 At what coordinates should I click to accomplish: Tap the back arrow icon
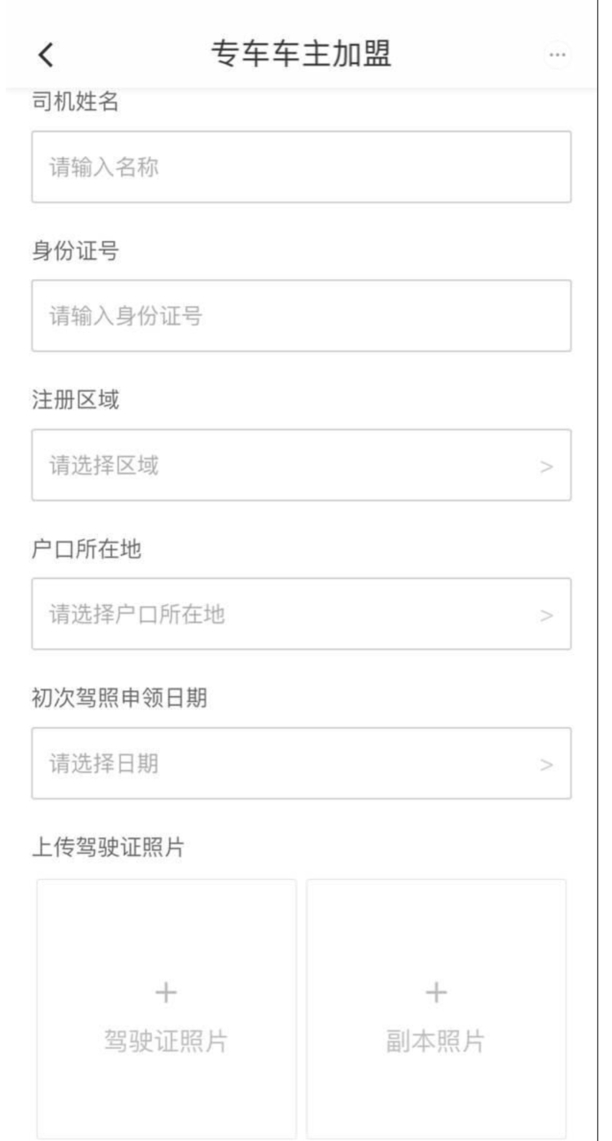tap(46, 55)
